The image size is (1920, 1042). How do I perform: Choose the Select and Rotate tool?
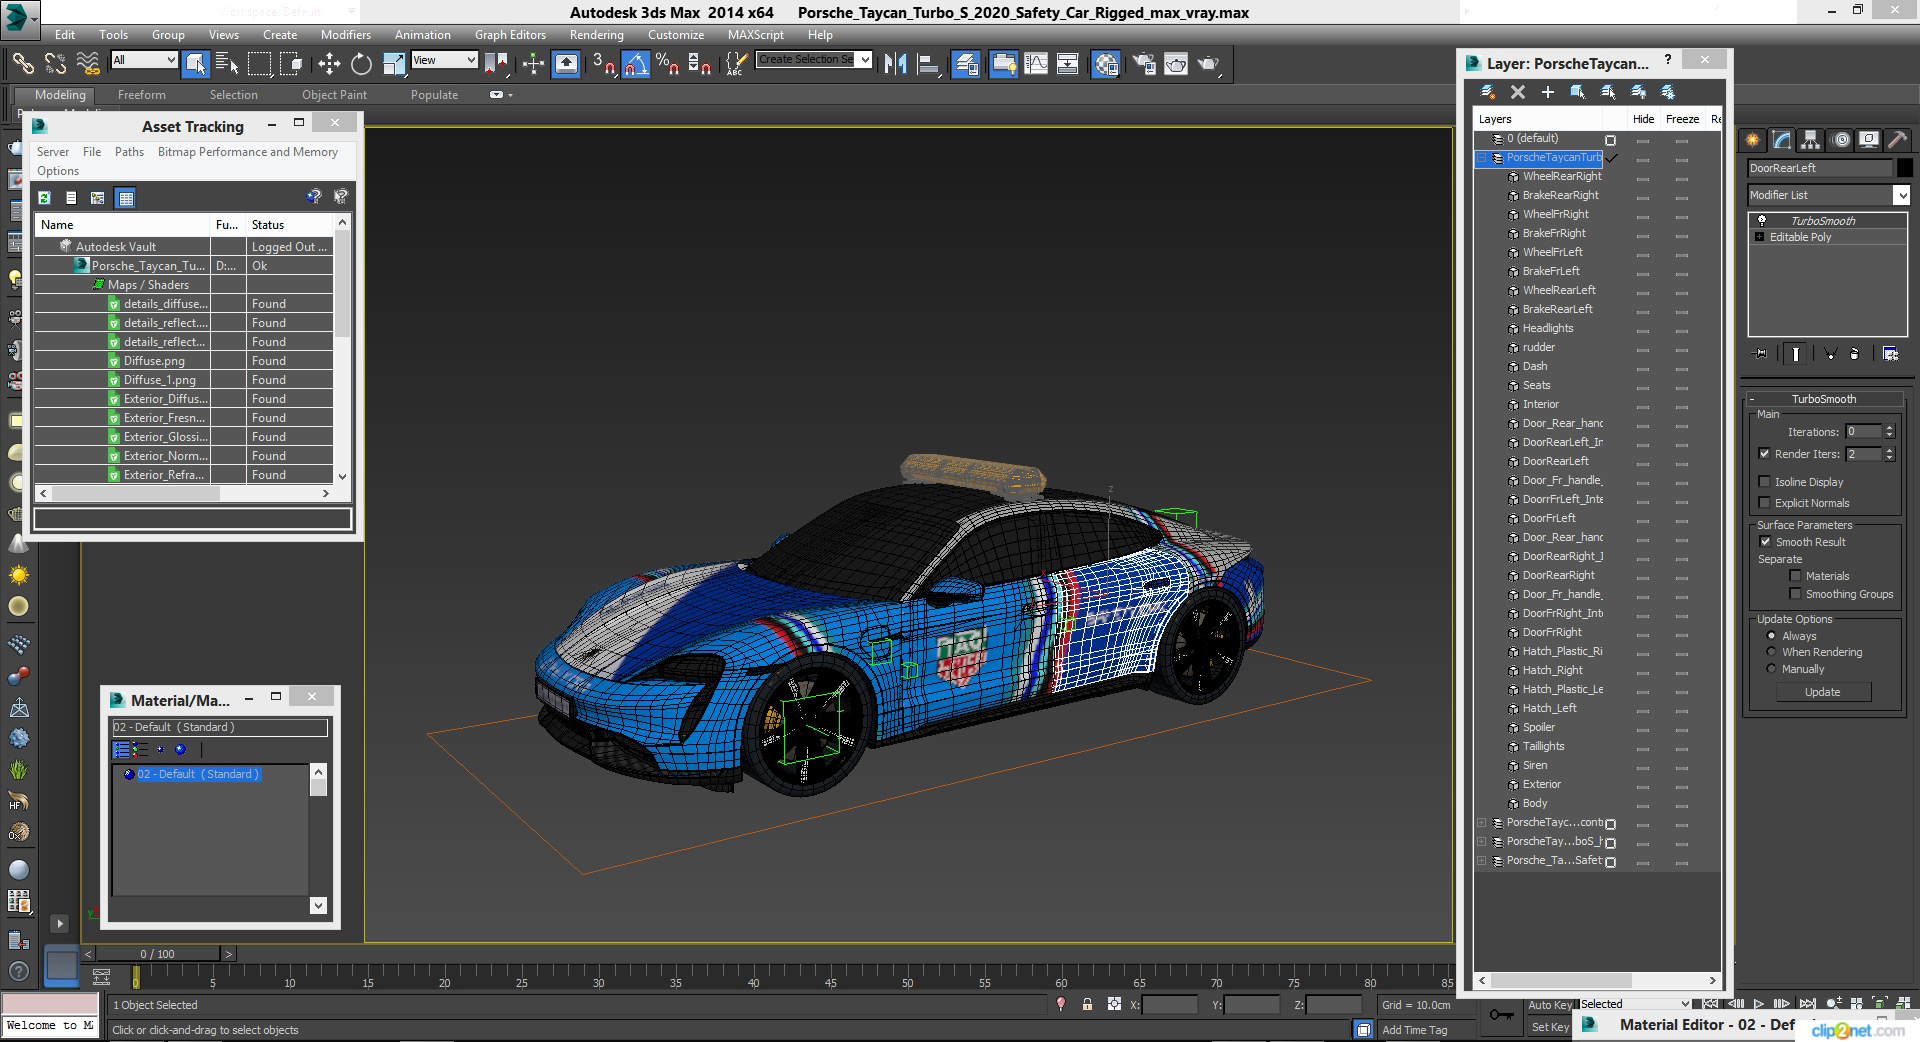pyautogui.click(x=361, y=64)
